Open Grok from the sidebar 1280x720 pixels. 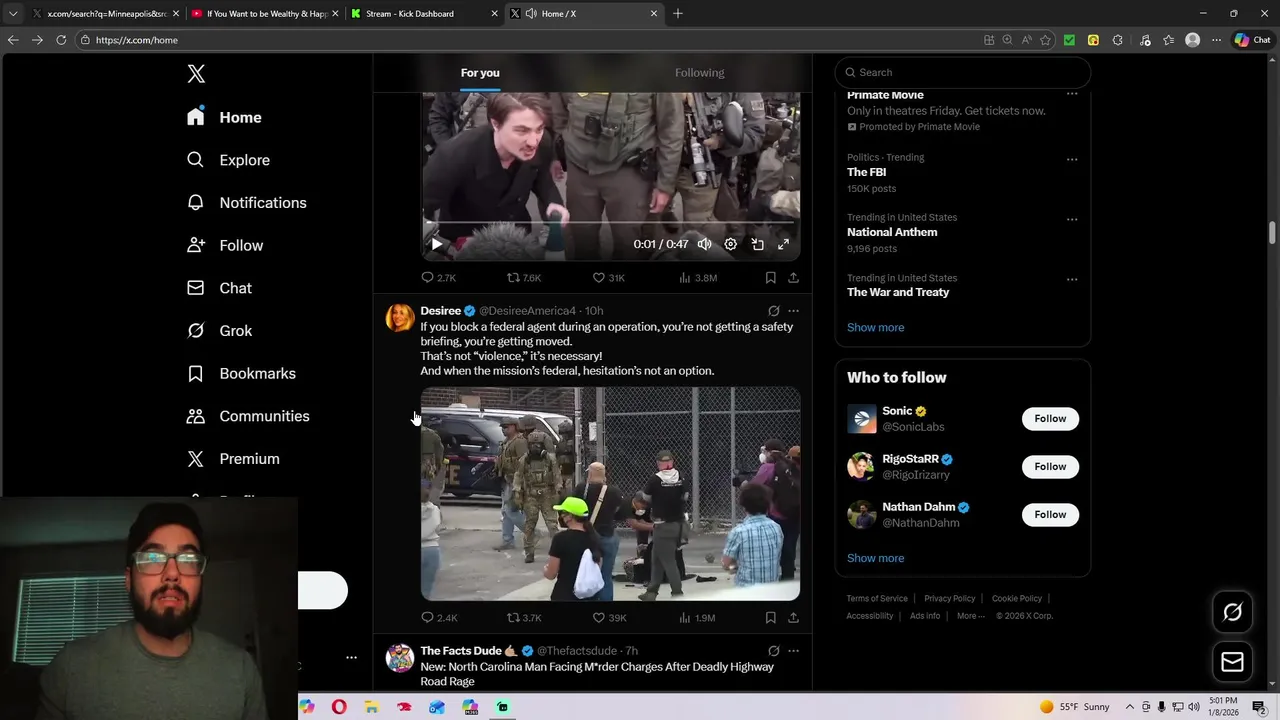[219, 331]
